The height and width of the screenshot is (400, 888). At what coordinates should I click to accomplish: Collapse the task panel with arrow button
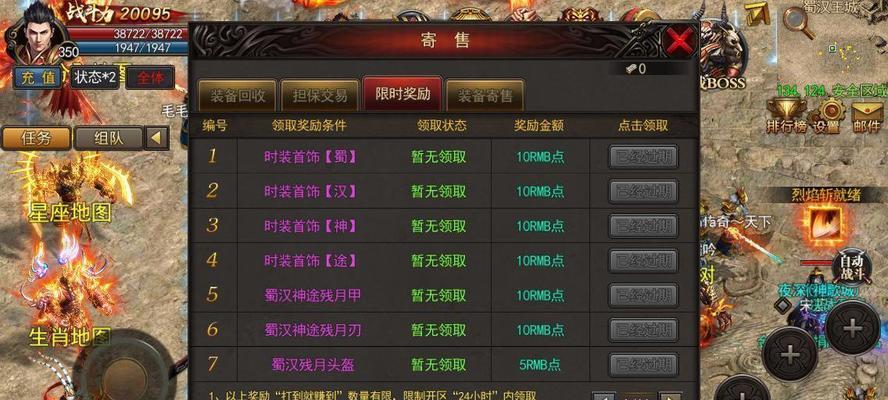pos(157,138)
